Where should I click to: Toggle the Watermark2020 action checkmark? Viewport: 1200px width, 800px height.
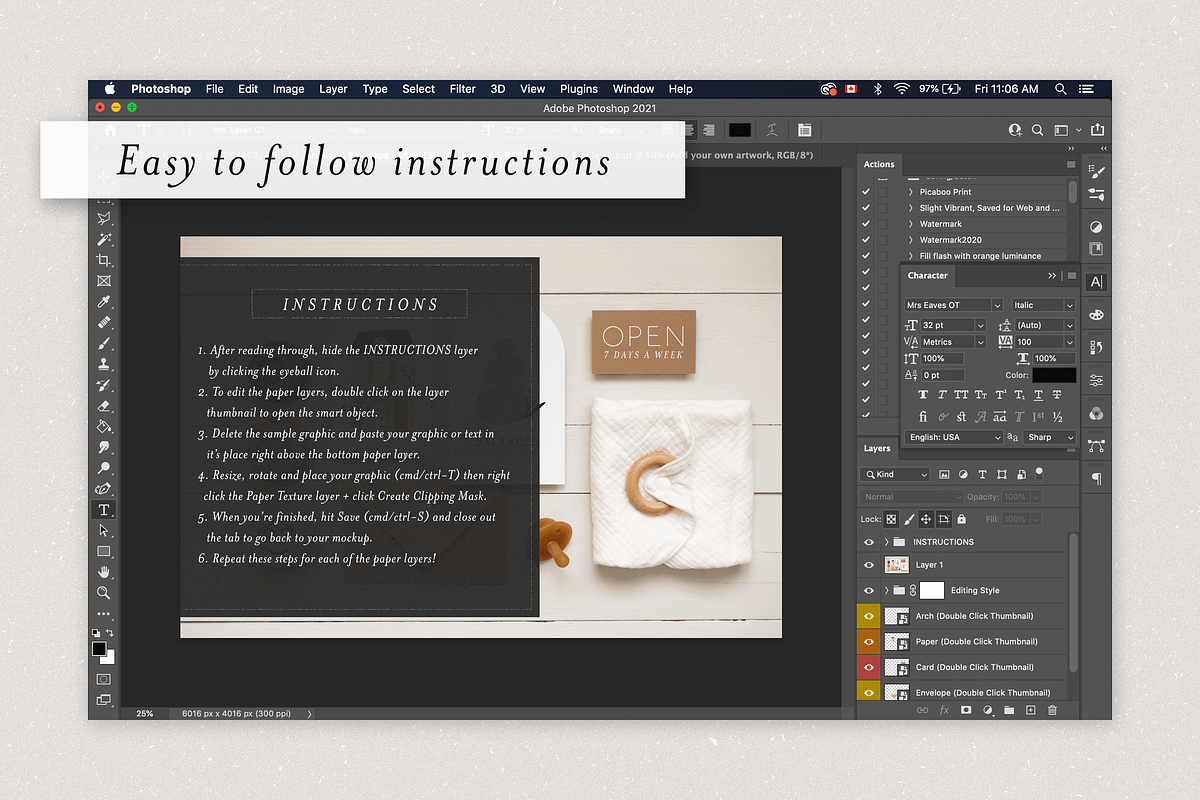[x=866, y=240]
